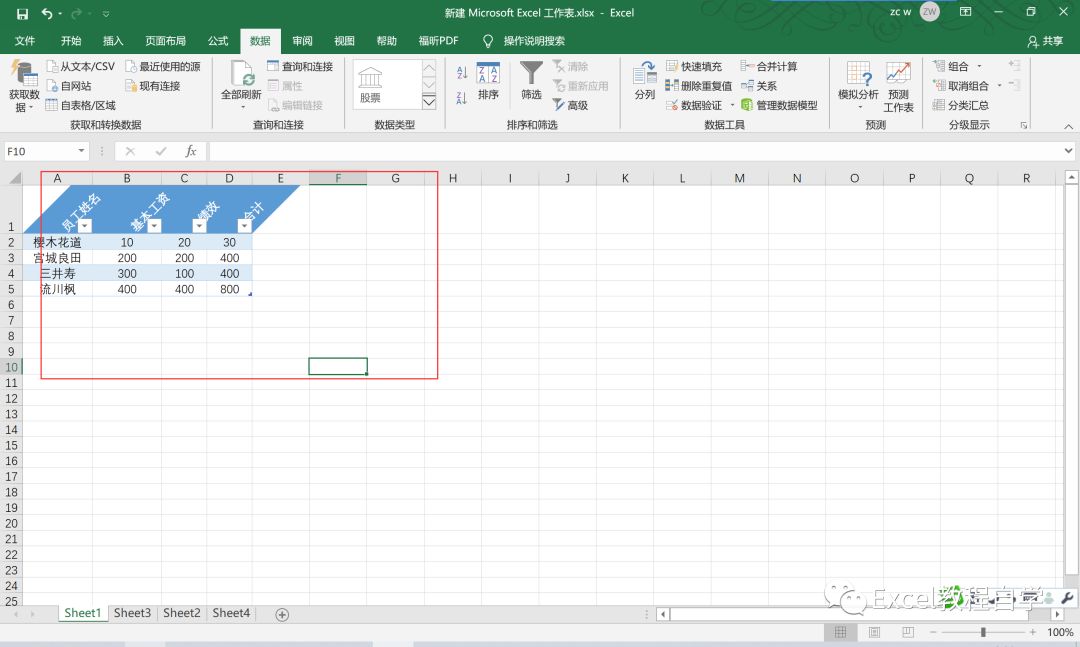Click Manage Data Model (管理数据模型)
1080x647 pixels.
click(779, 105)
